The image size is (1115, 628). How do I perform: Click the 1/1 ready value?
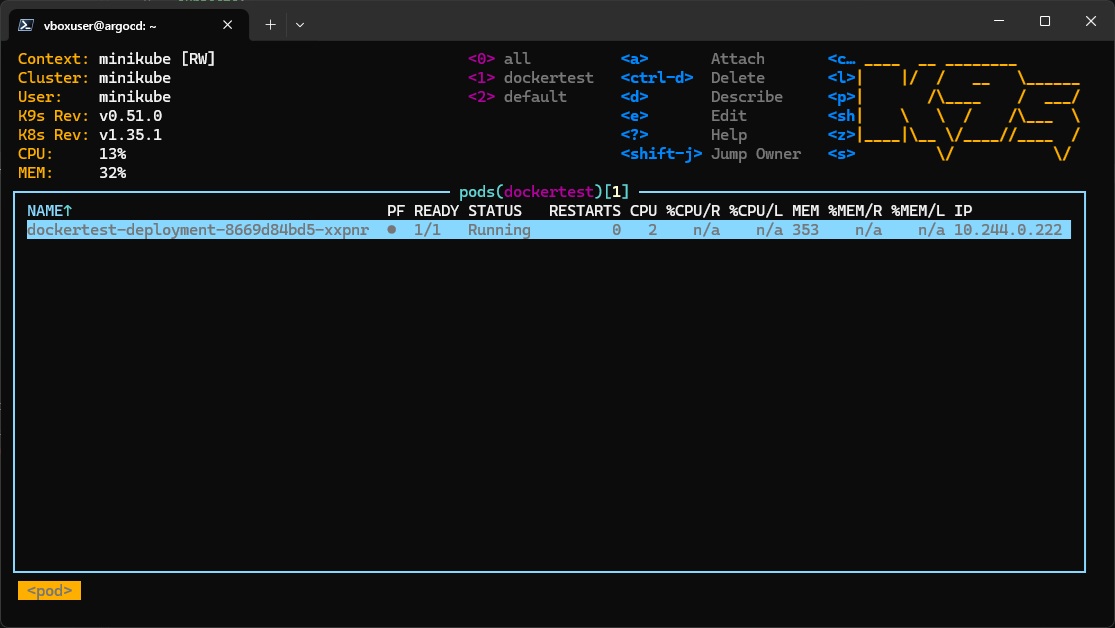[x=427, y=230]
